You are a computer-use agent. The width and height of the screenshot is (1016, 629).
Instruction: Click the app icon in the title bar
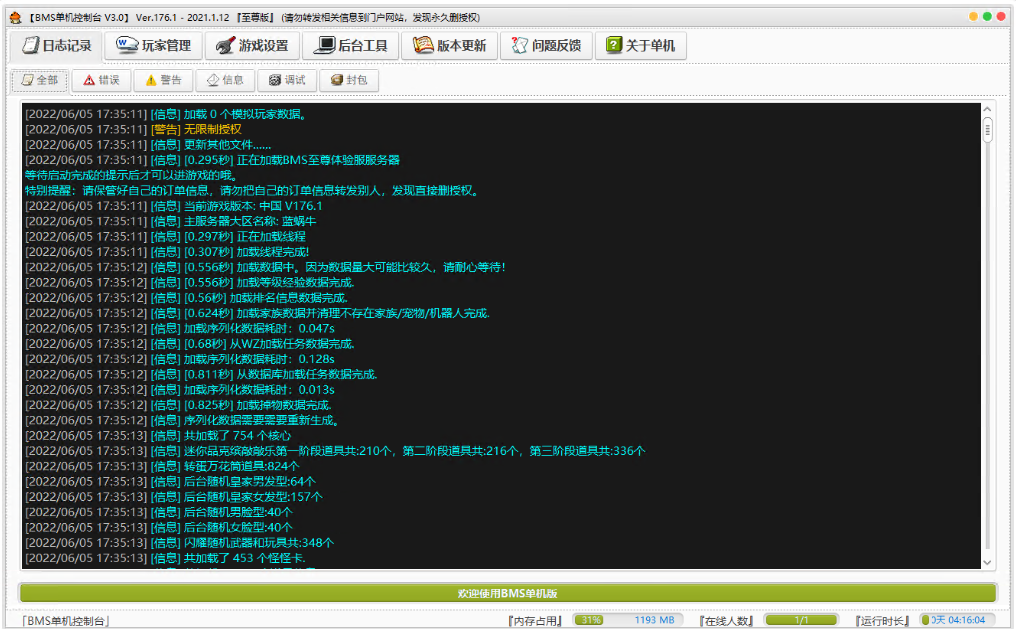(15, 17)
